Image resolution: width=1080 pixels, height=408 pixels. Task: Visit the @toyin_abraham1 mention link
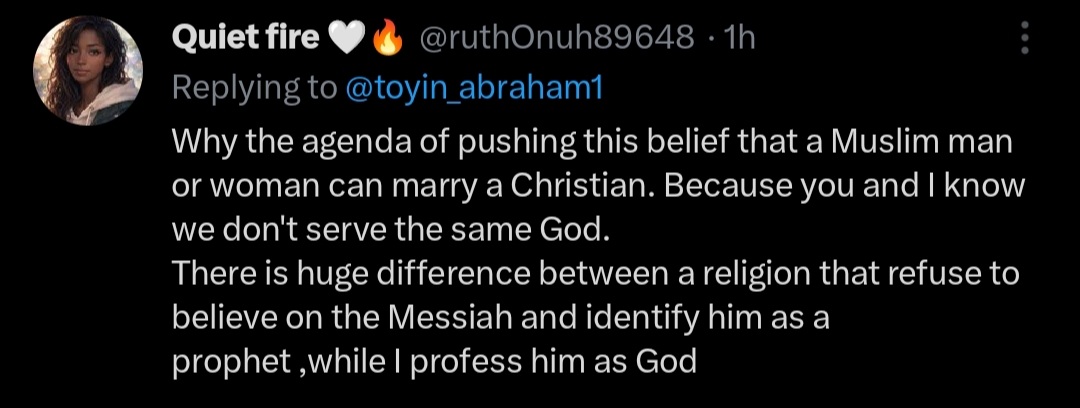(x=474, y=88)
